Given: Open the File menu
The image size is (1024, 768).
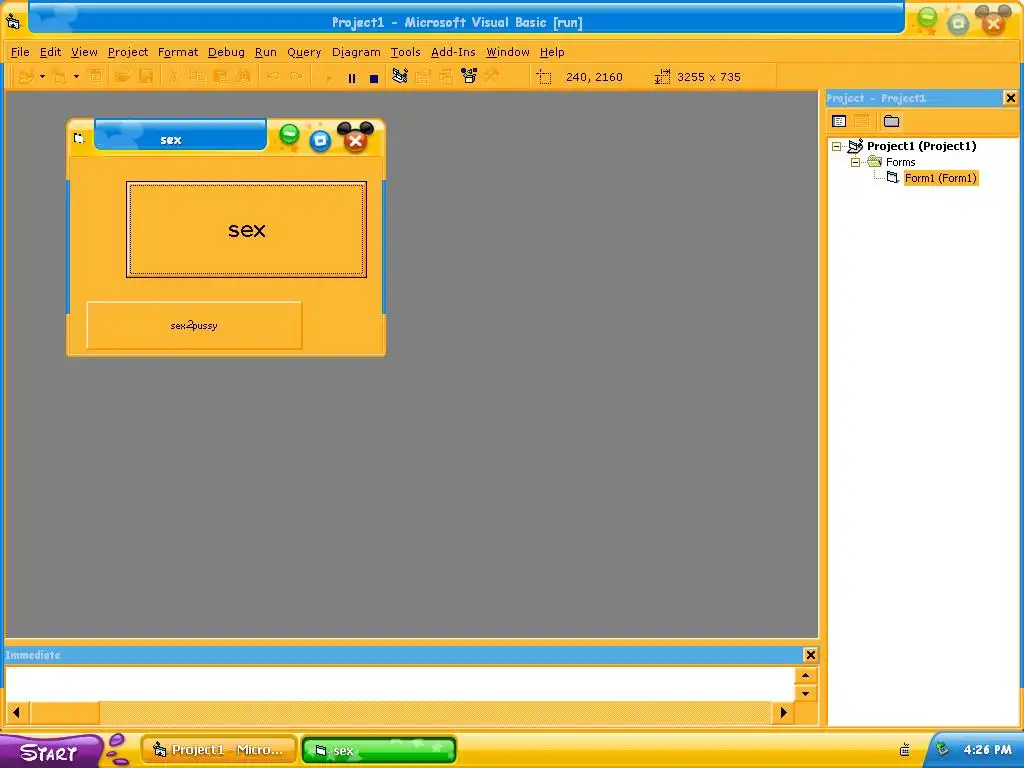Looking at the screenshot, I should pyautogui.click(x=20, y=52).
